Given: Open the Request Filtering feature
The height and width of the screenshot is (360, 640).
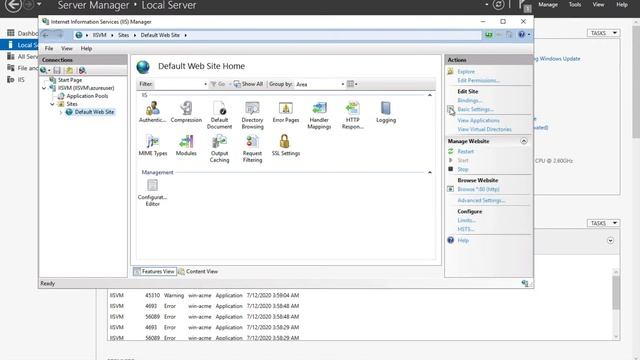Looking at the screenshot, I should coord(252,149).
